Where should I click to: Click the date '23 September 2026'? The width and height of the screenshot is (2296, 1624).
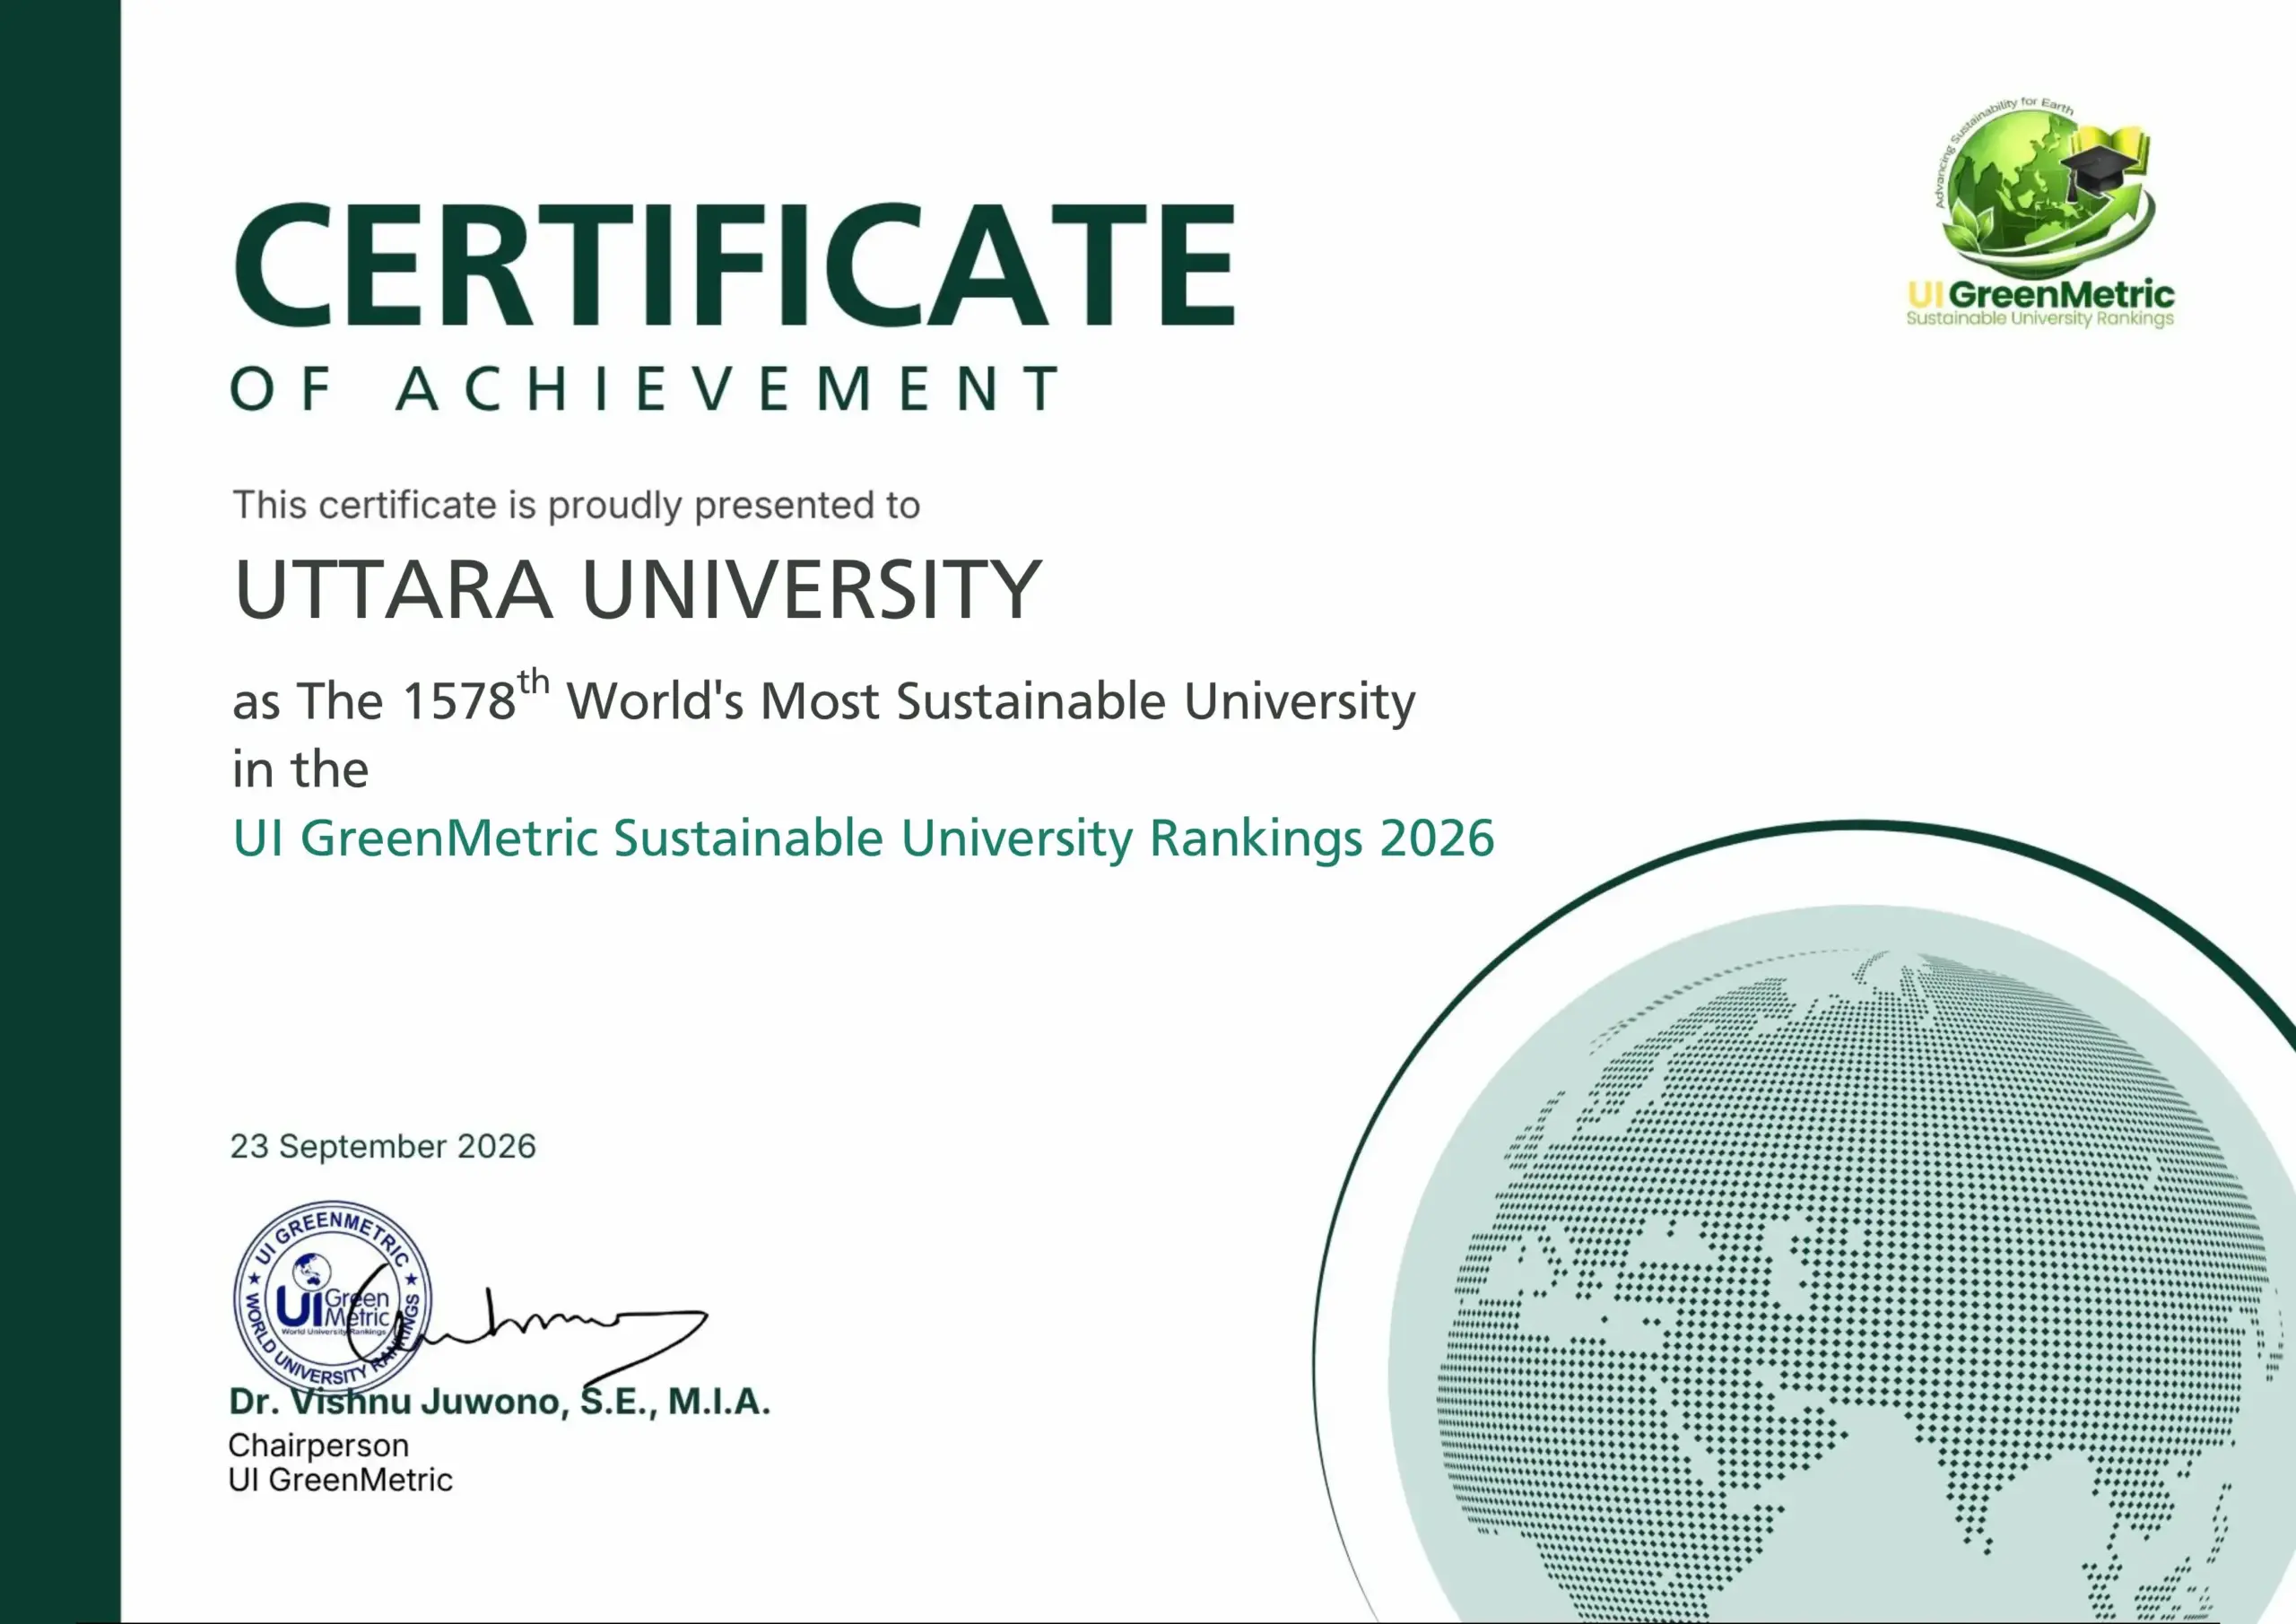coord(383,1146)
